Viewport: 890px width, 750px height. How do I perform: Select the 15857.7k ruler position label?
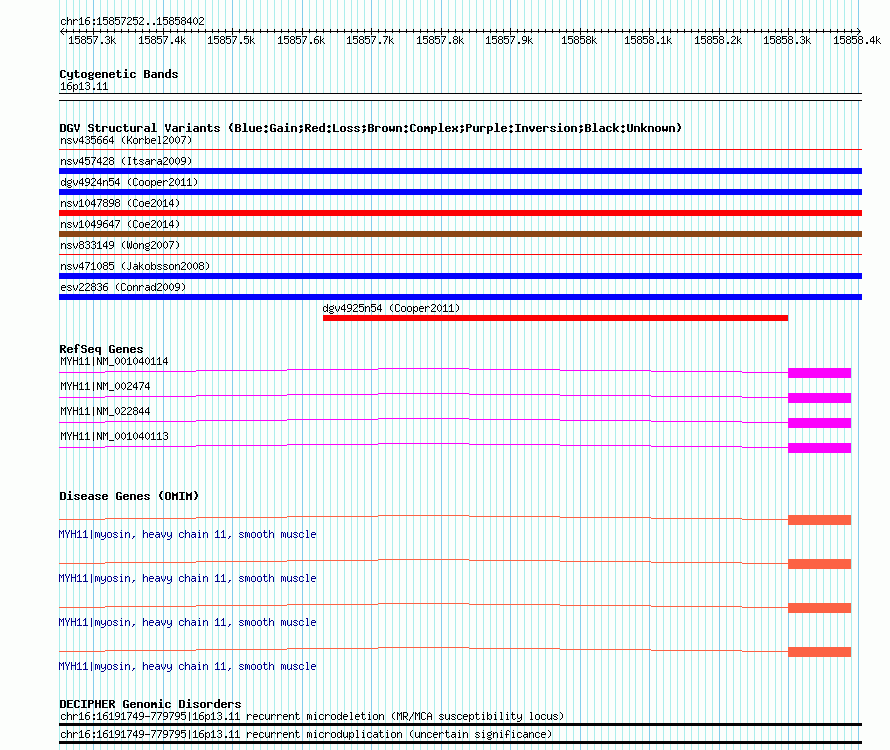[370, 40]
